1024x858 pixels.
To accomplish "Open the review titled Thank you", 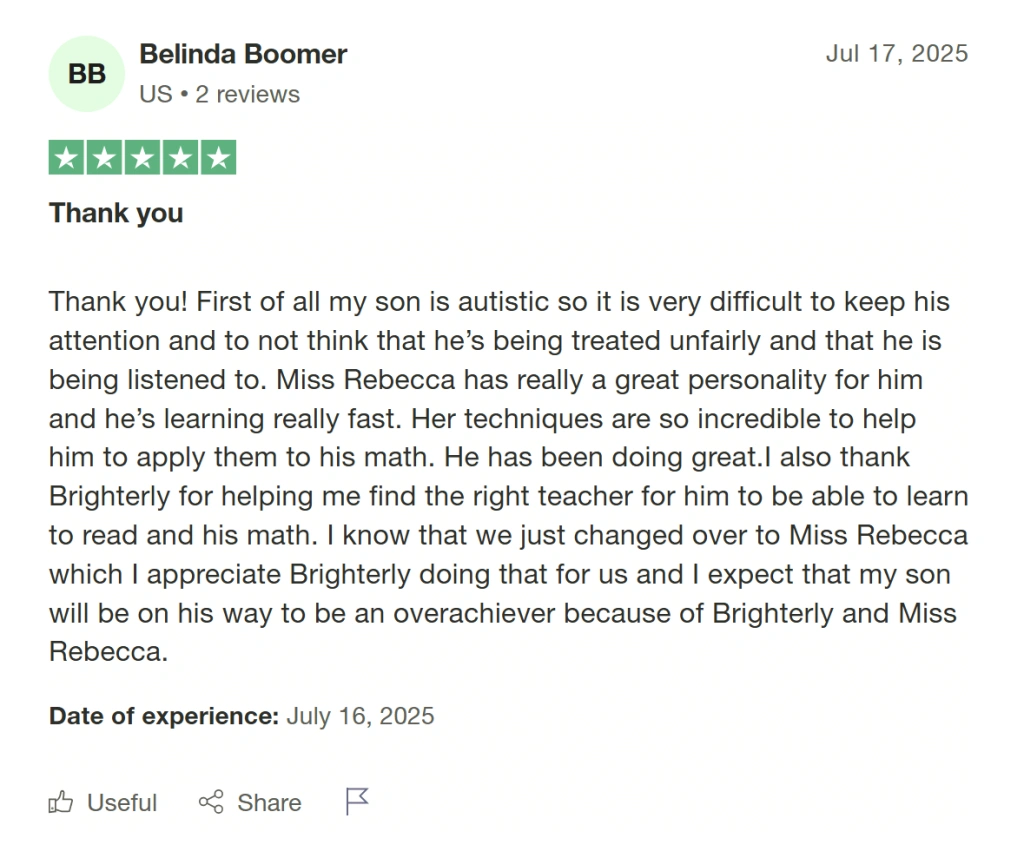I will tap(115, 212).
